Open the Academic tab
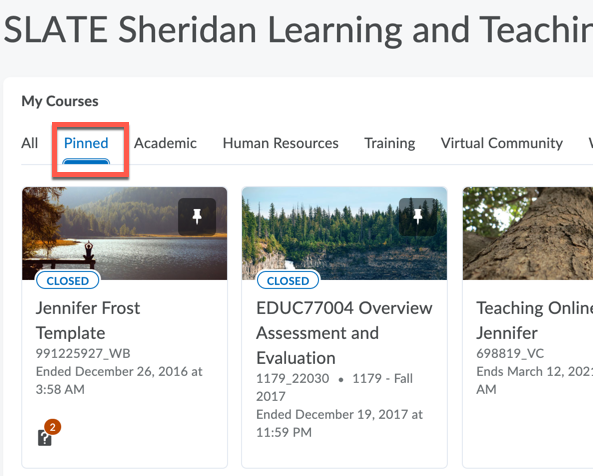The height and width of the screenshot is (476, 593). point(165,143)
